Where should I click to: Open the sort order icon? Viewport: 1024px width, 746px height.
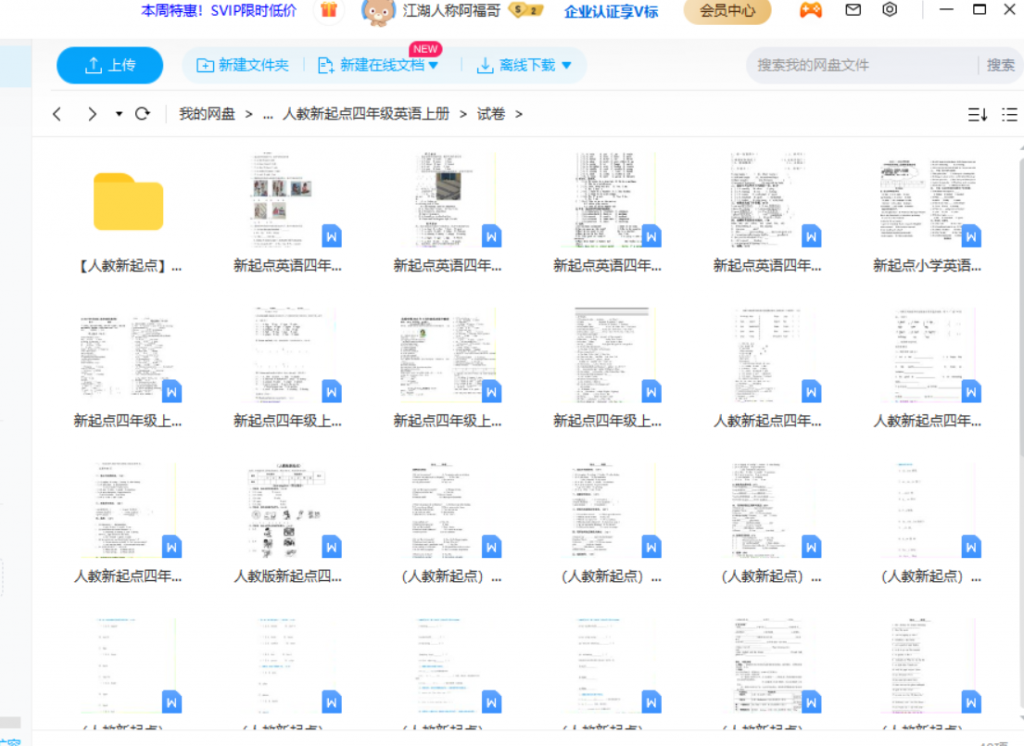pos(977,115)
